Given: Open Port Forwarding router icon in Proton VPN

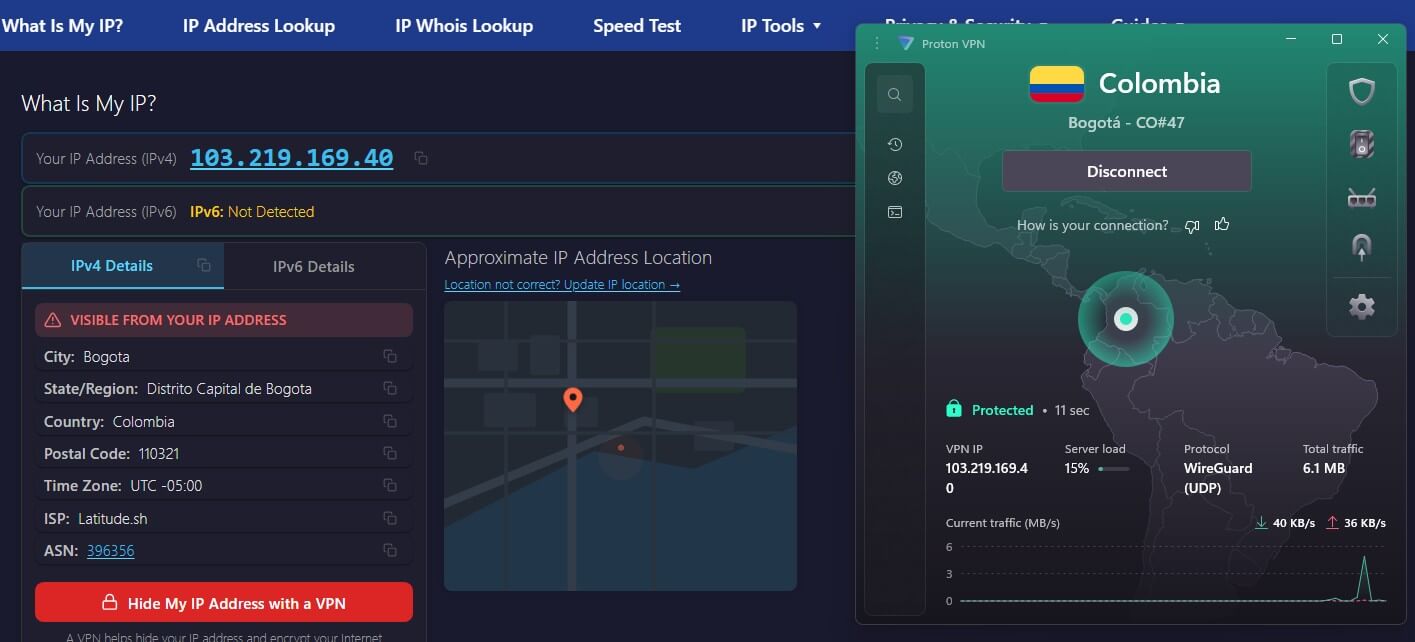Looking at the screenshot, I should coord(1362,197).
